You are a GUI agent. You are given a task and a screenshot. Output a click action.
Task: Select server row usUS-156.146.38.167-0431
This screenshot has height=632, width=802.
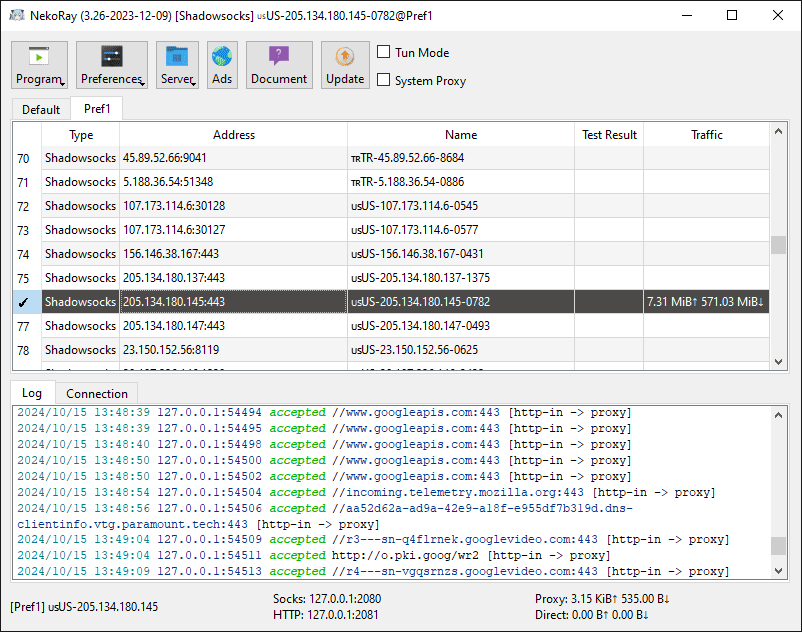[x=391, y=254]
